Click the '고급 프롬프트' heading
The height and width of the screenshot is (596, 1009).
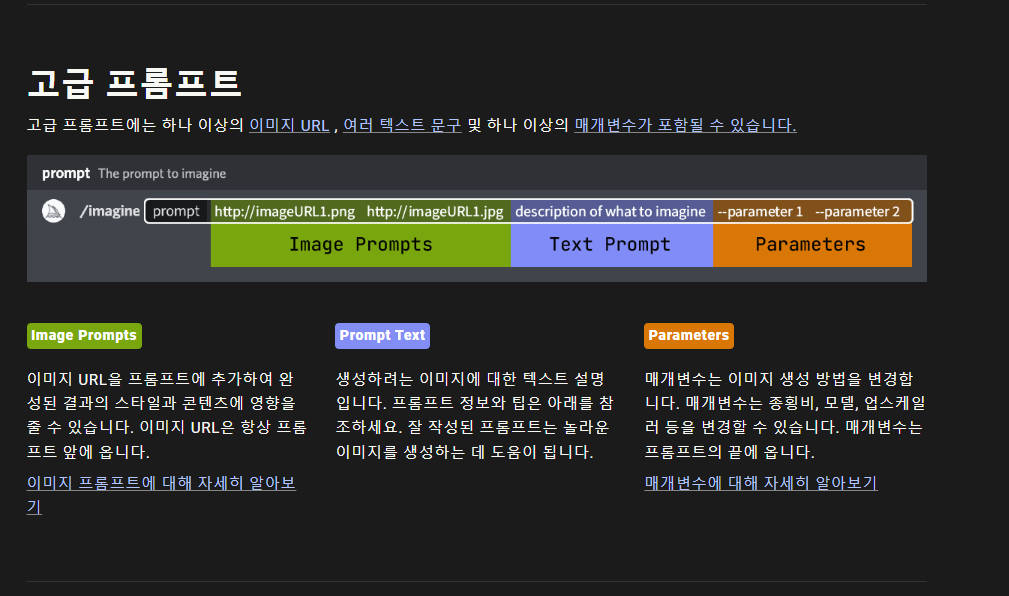click(134, 84)
